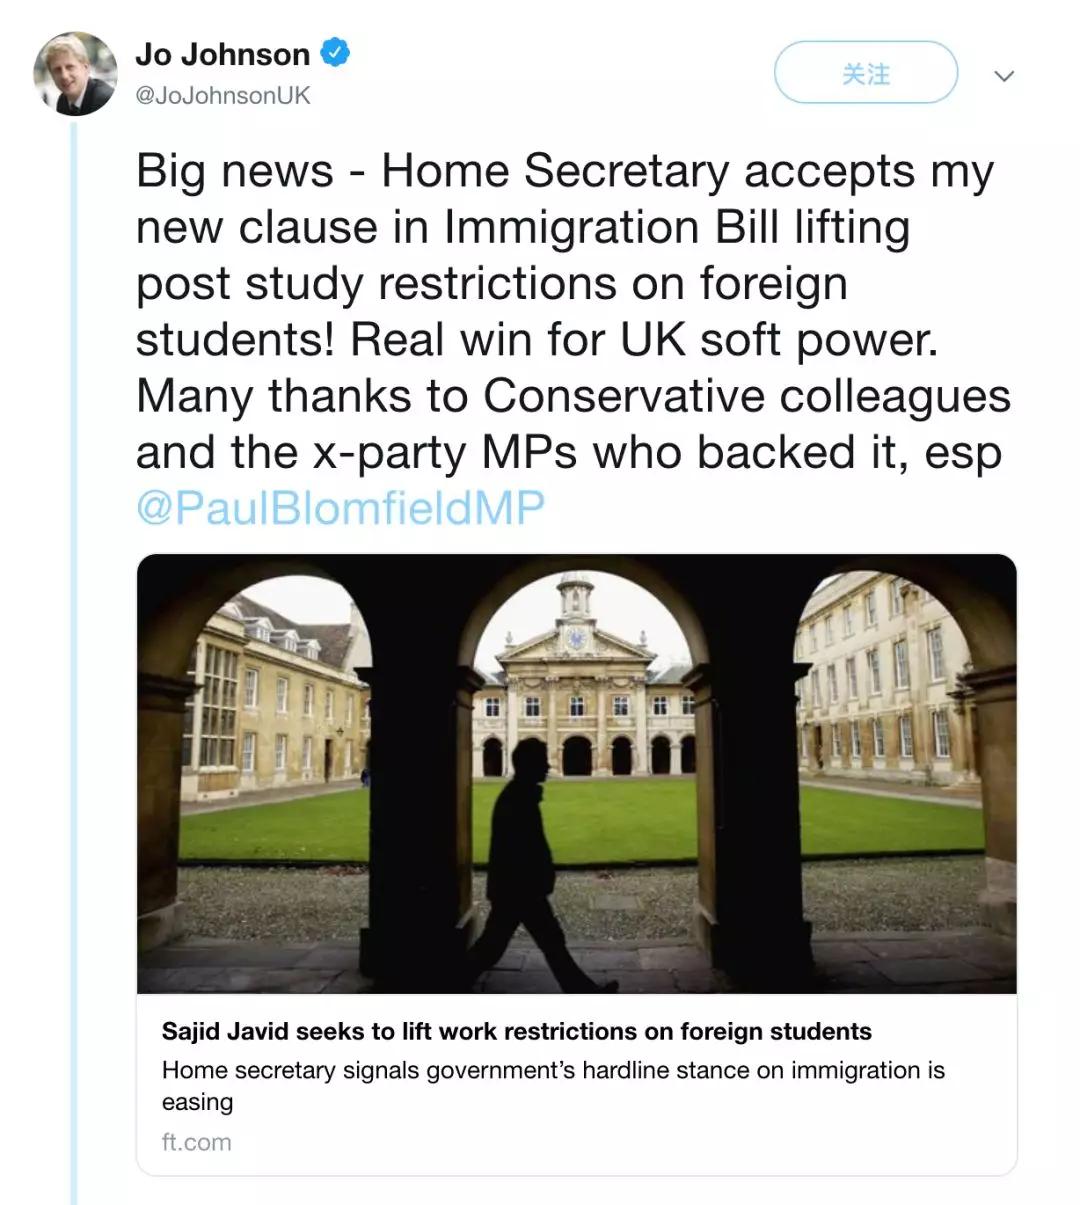Open the @PaulBlomfieldMP mention link
1080x1205 pixels.
tap(340, 507)
